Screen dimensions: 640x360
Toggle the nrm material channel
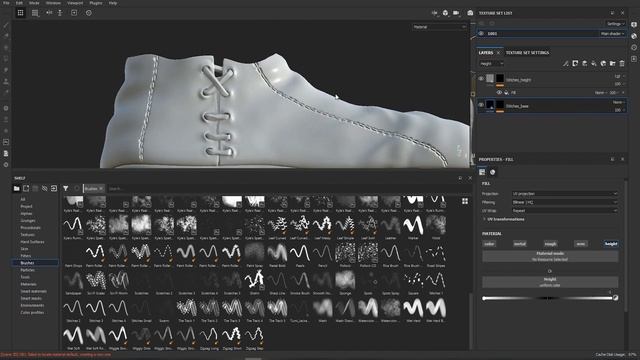coord(581,244)
